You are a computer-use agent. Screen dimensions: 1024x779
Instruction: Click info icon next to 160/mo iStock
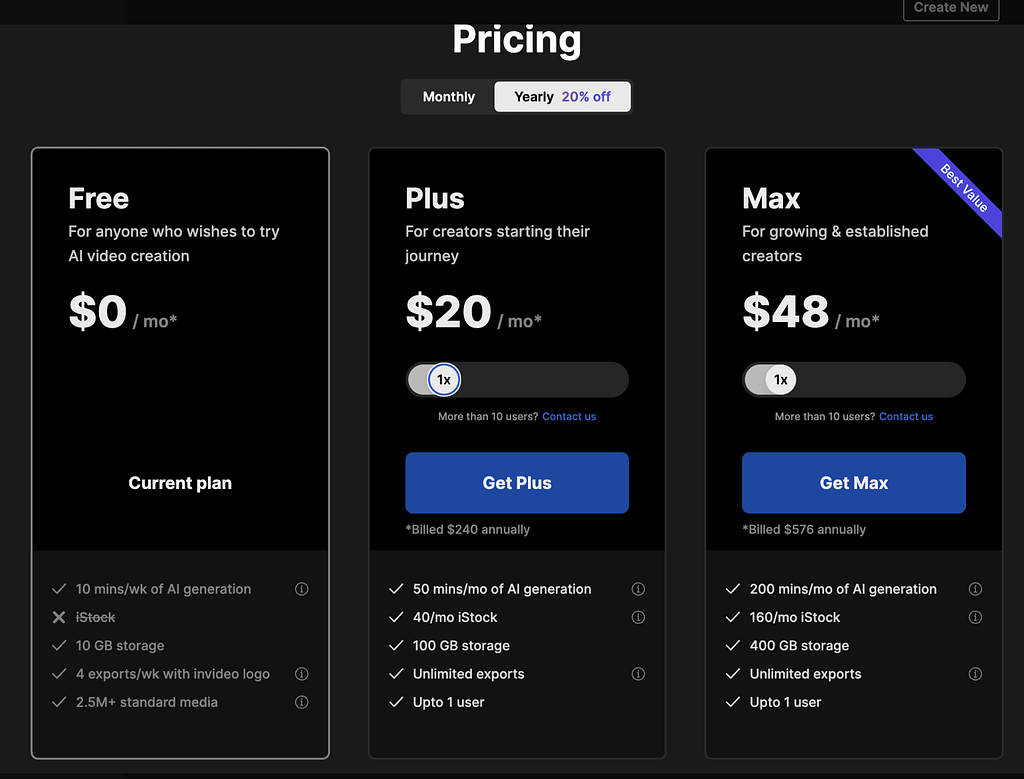(976, 618)
